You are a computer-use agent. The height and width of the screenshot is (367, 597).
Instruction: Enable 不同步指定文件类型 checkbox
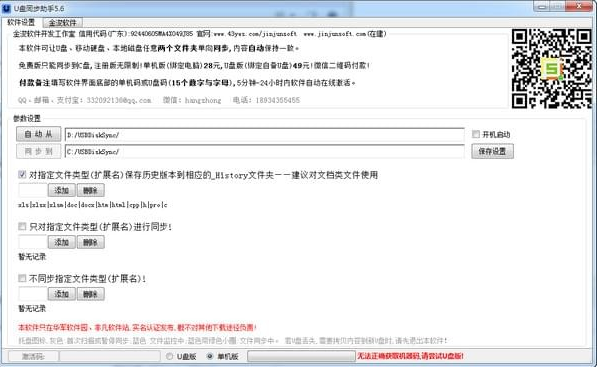pos(22,278)
